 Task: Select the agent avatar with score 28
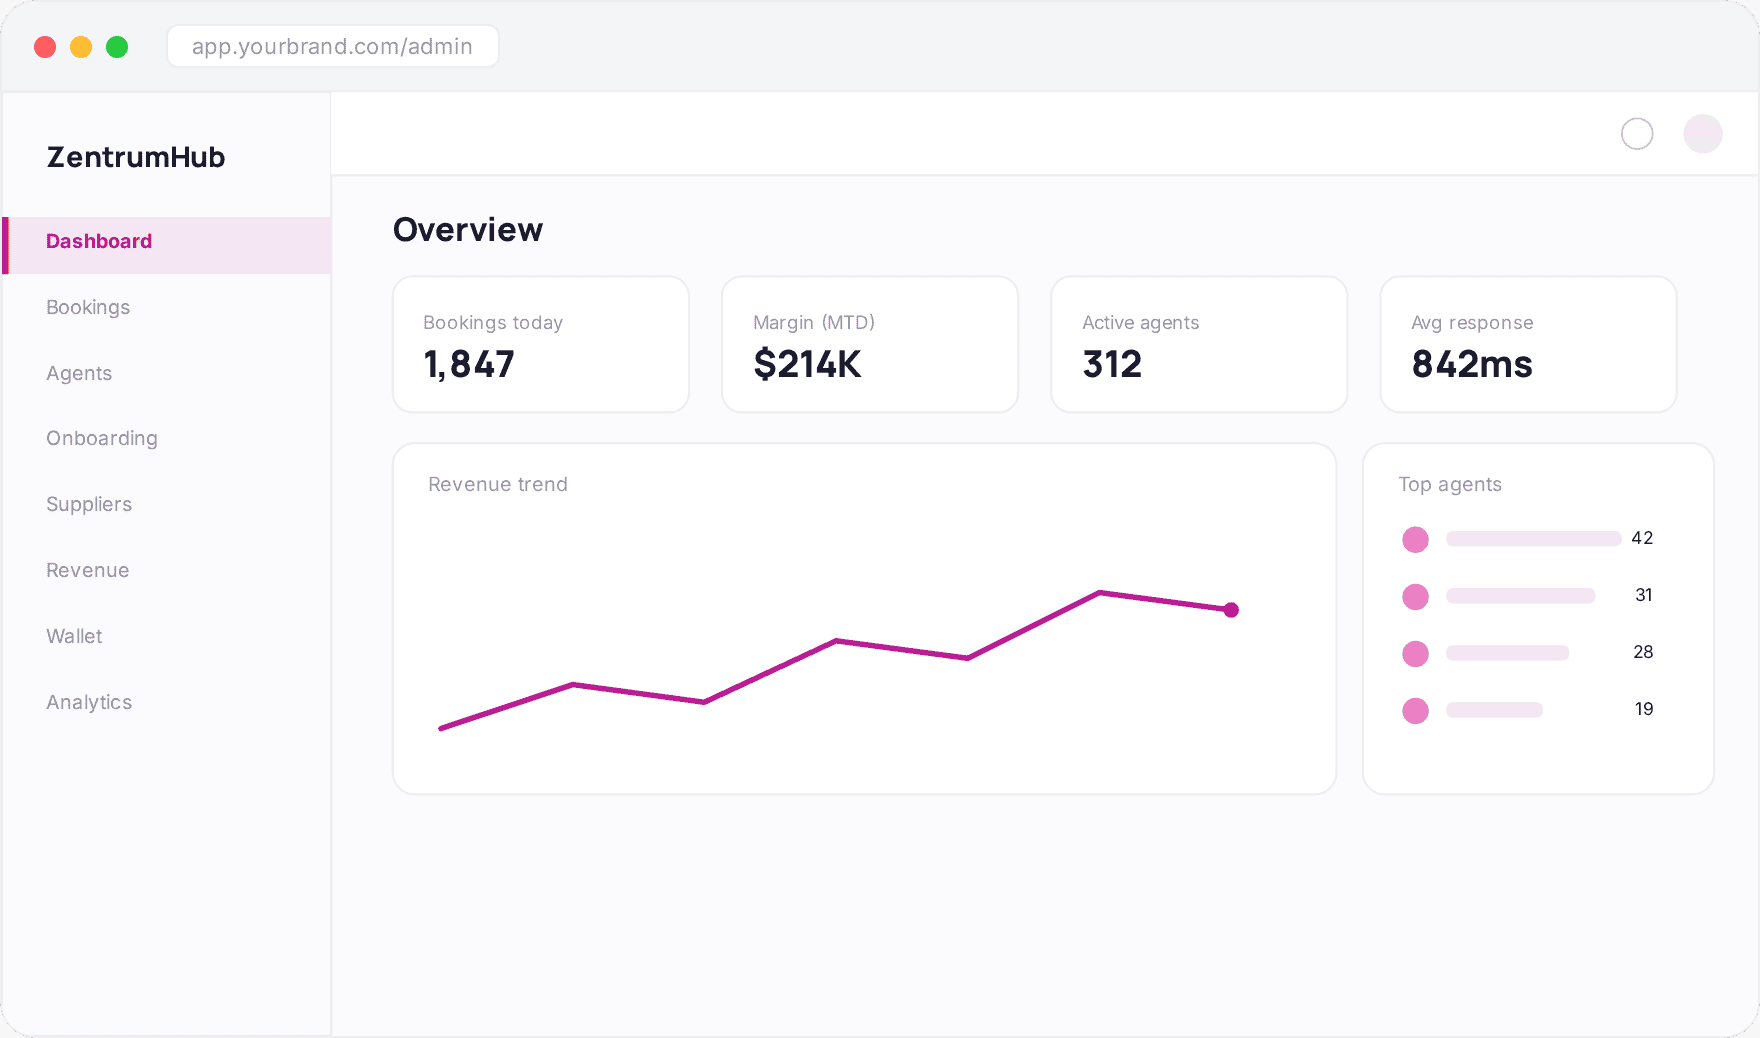tap(1415, 654)
